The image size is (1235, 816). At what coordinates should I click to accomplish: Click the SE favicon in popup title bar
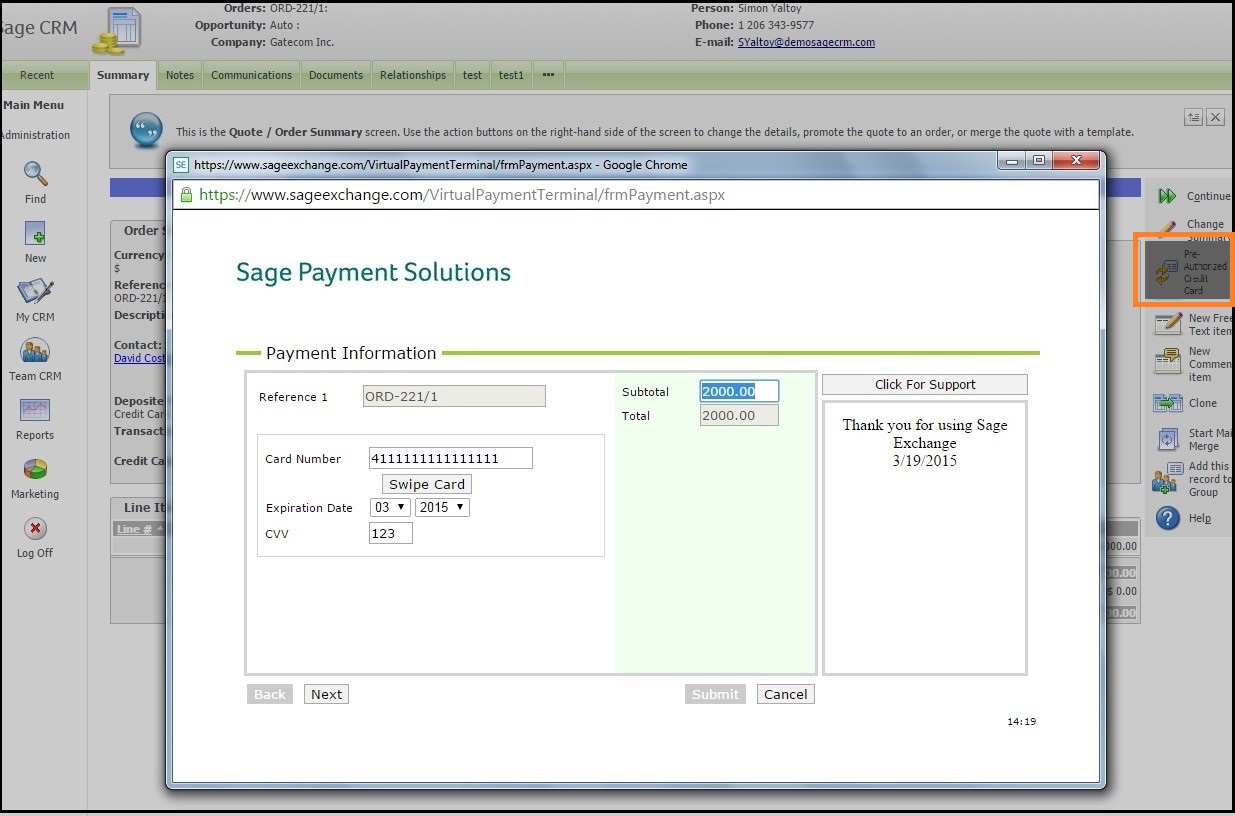181,165
